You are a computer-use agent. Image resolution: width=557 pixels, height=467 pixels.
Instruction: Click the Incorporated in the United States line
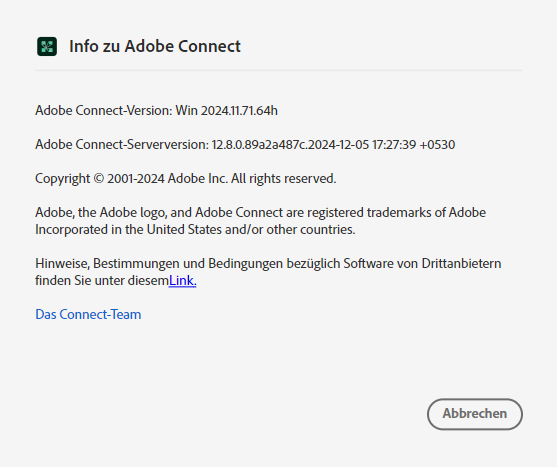[x=195, y=229]
